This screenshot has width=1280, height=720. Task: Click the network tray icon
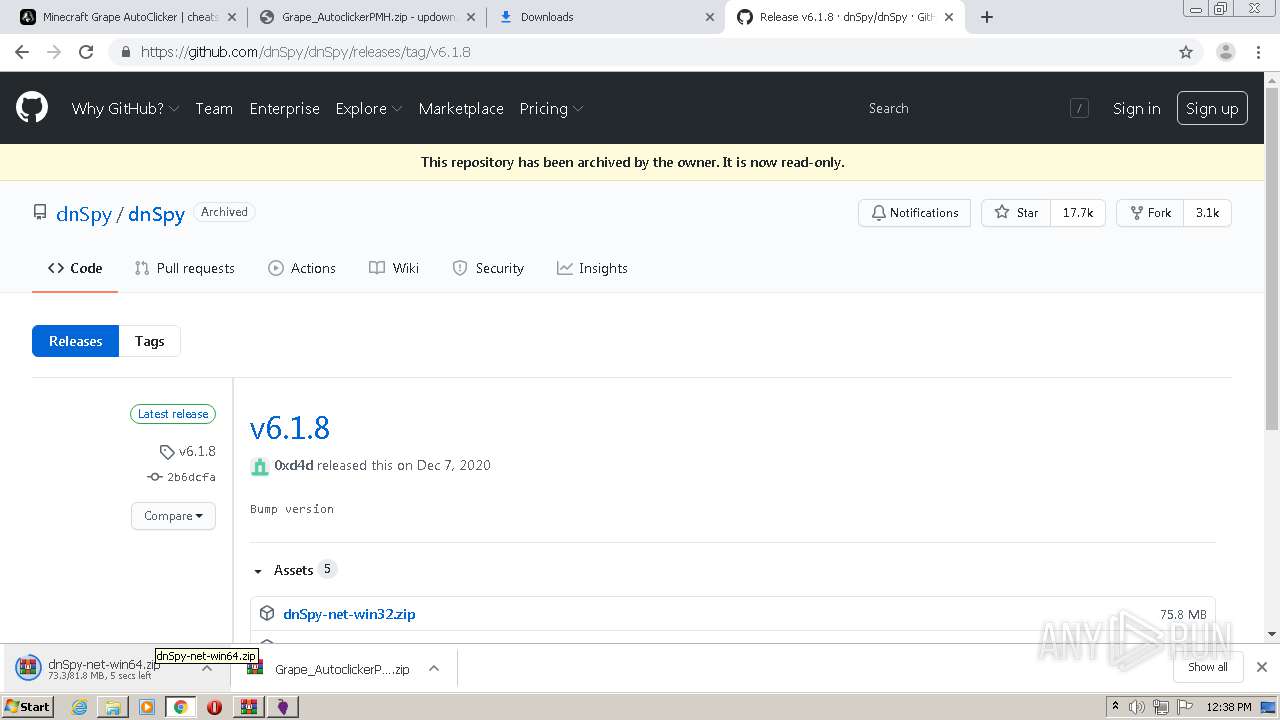pyautogui.click(x=1161, y=707)
